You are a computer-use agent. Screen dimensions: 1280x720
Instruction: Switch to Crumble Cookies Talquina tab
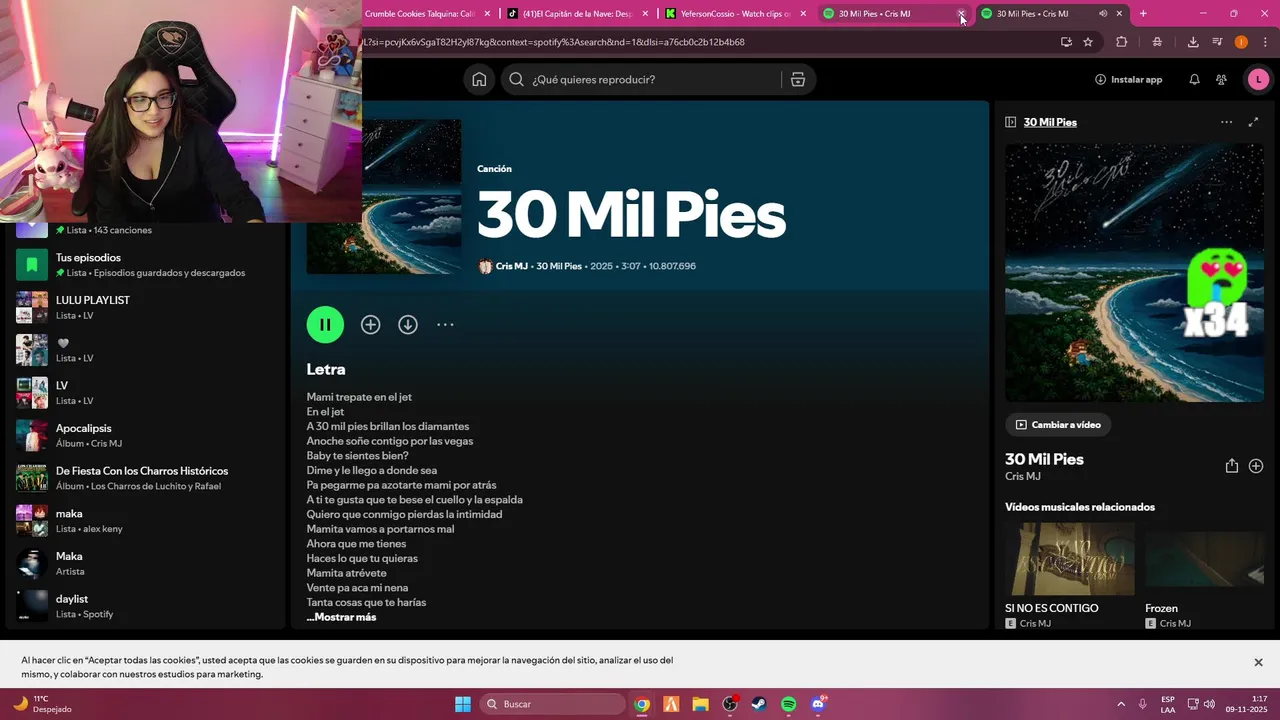[x=420, y=14]
